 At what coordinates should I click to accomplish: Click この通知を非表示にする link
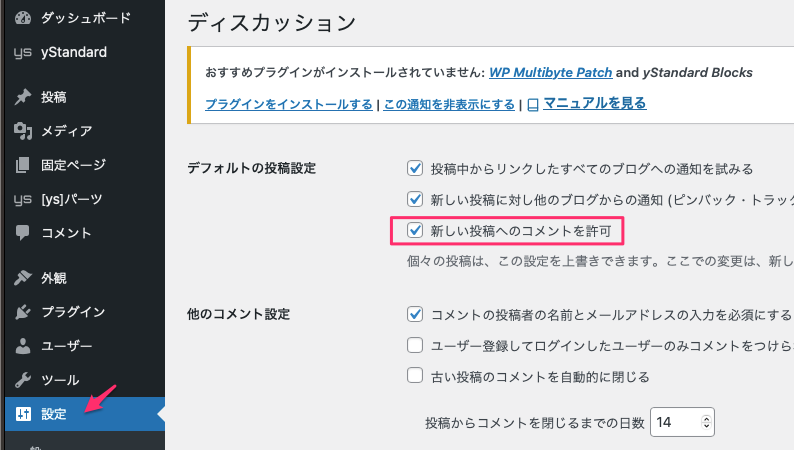coord(449,104)
